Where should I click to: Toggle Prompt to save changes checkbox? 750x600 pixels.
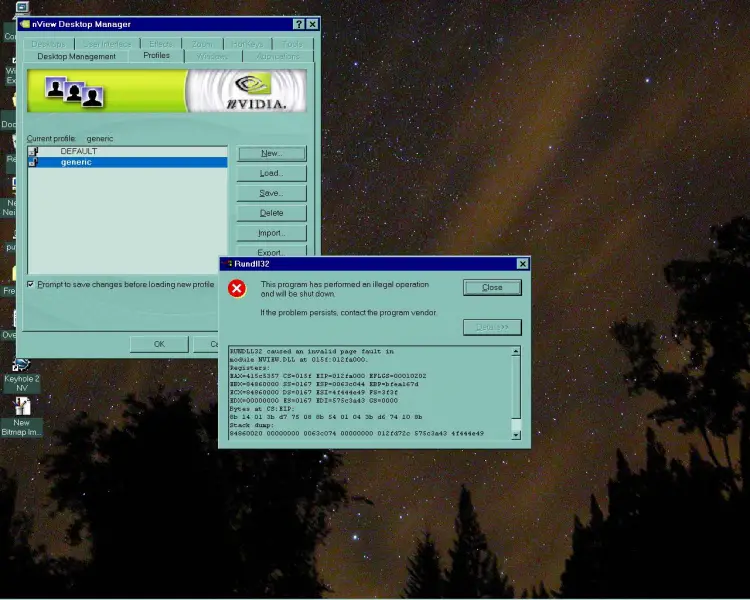[x=31, y=284]
